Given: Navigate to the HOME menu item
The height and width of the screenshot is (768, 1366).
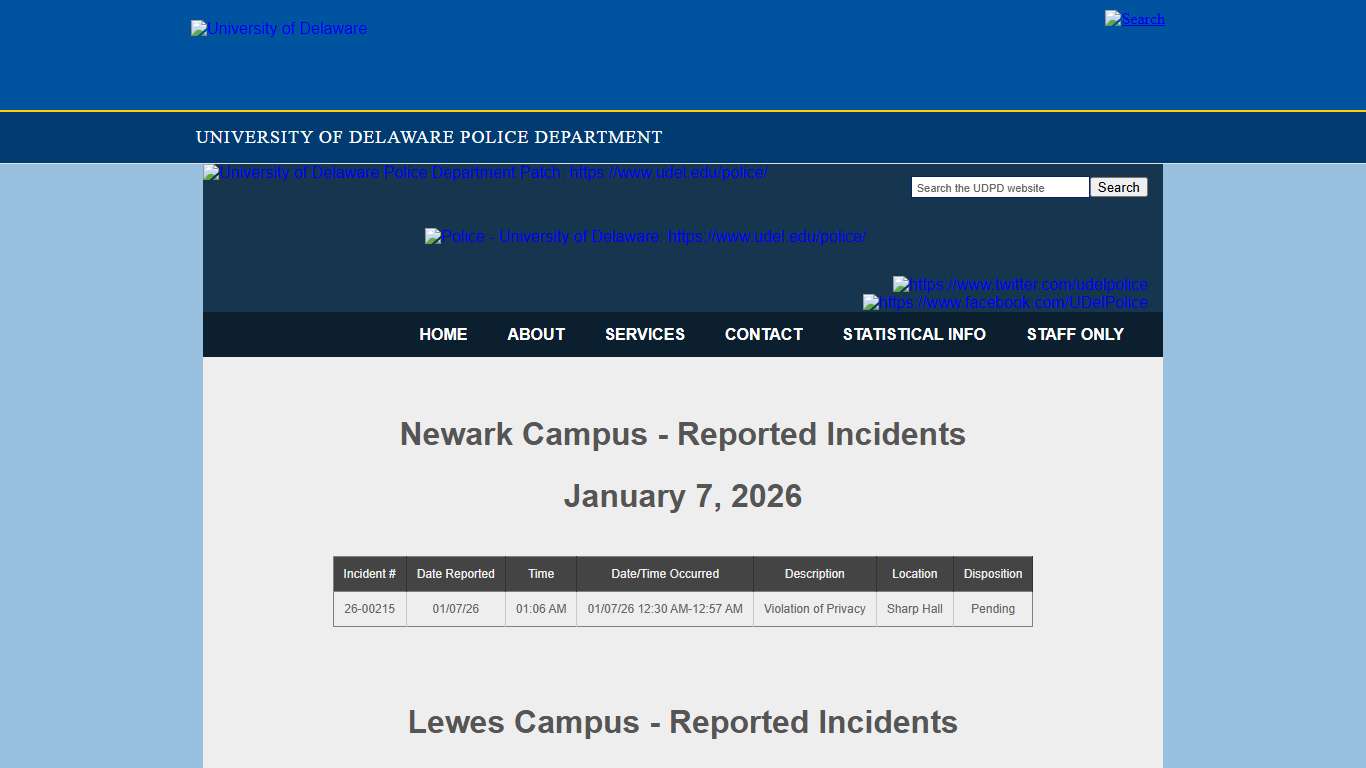Looking at the screenshot, I should point(443,334).
